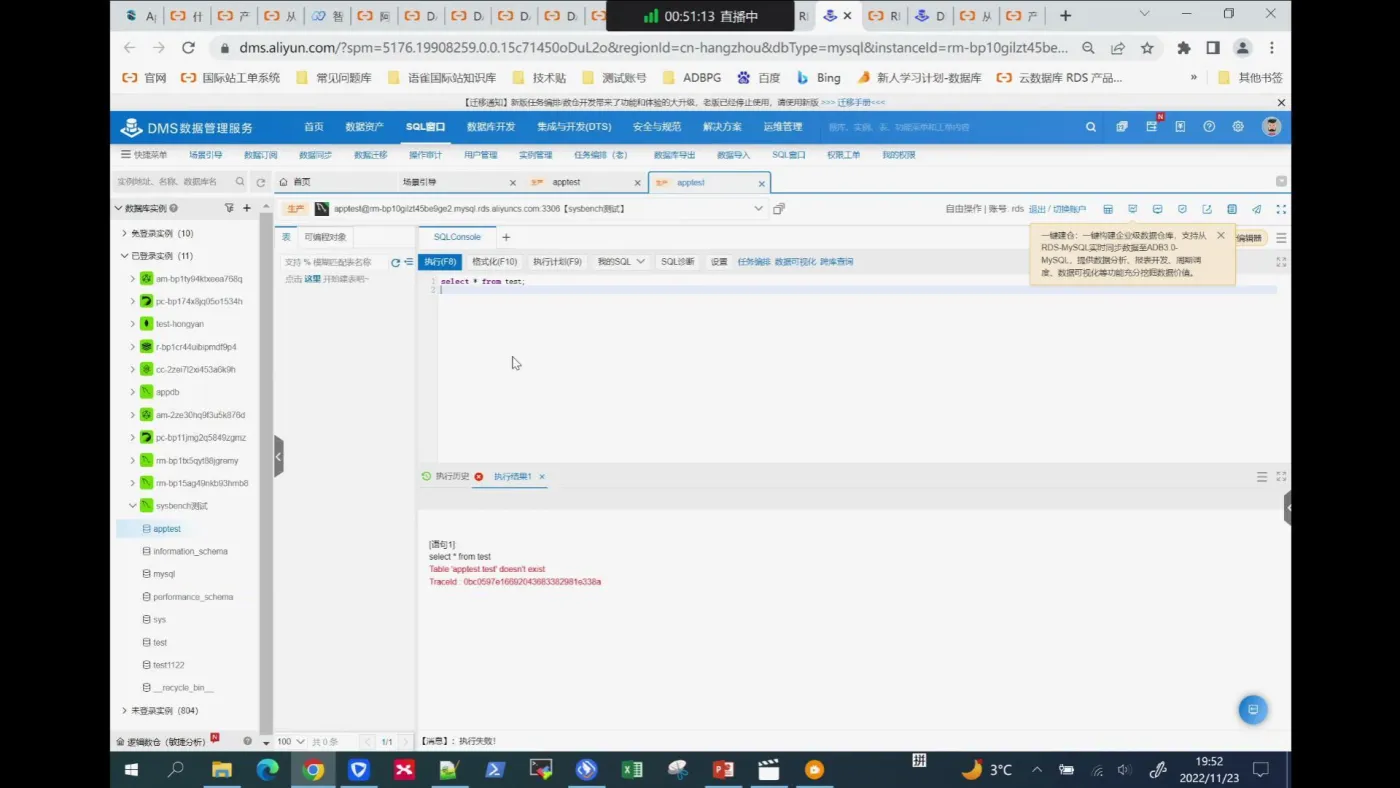Collapse the sysbench测试 instance node
The width and height of the screenshot is (1400, 788).
click(x=132, y=506)
